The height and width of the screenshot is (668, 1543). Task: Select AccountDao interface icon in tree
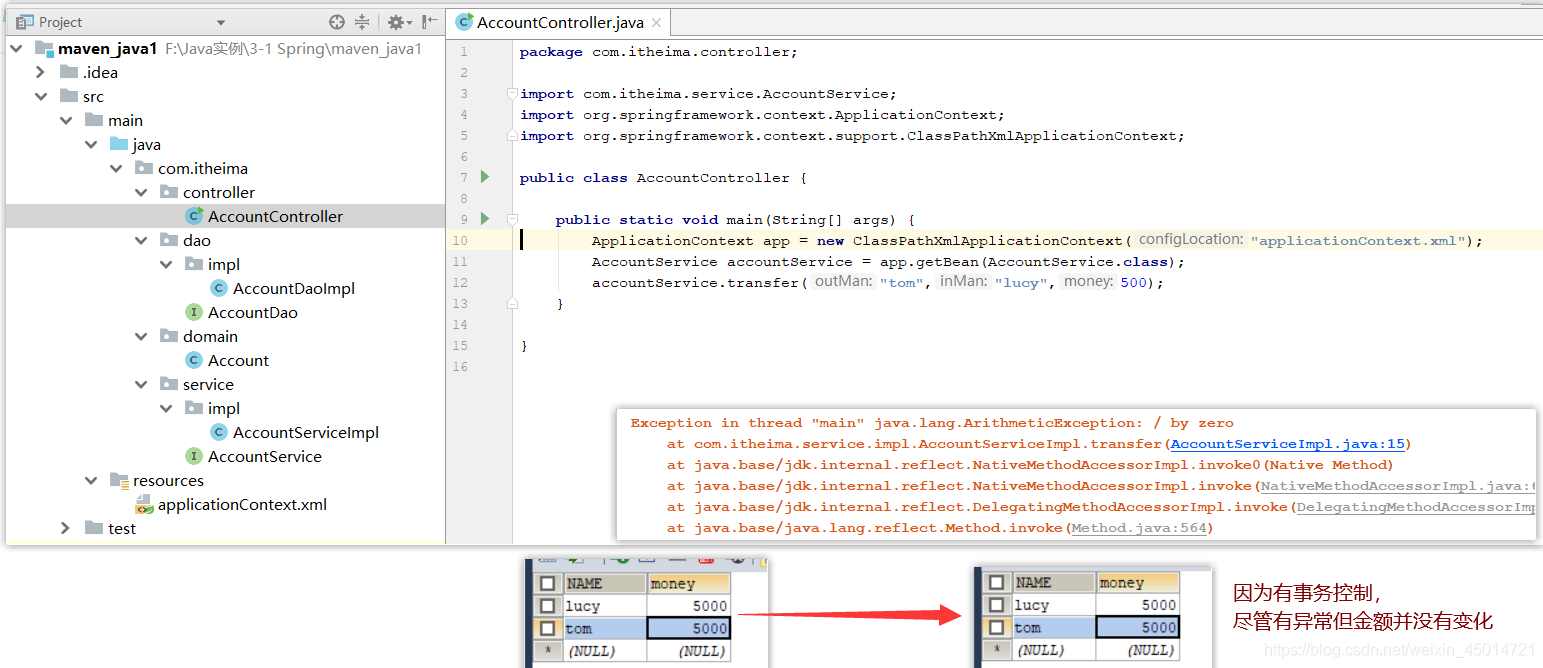[x=194, y=312]
